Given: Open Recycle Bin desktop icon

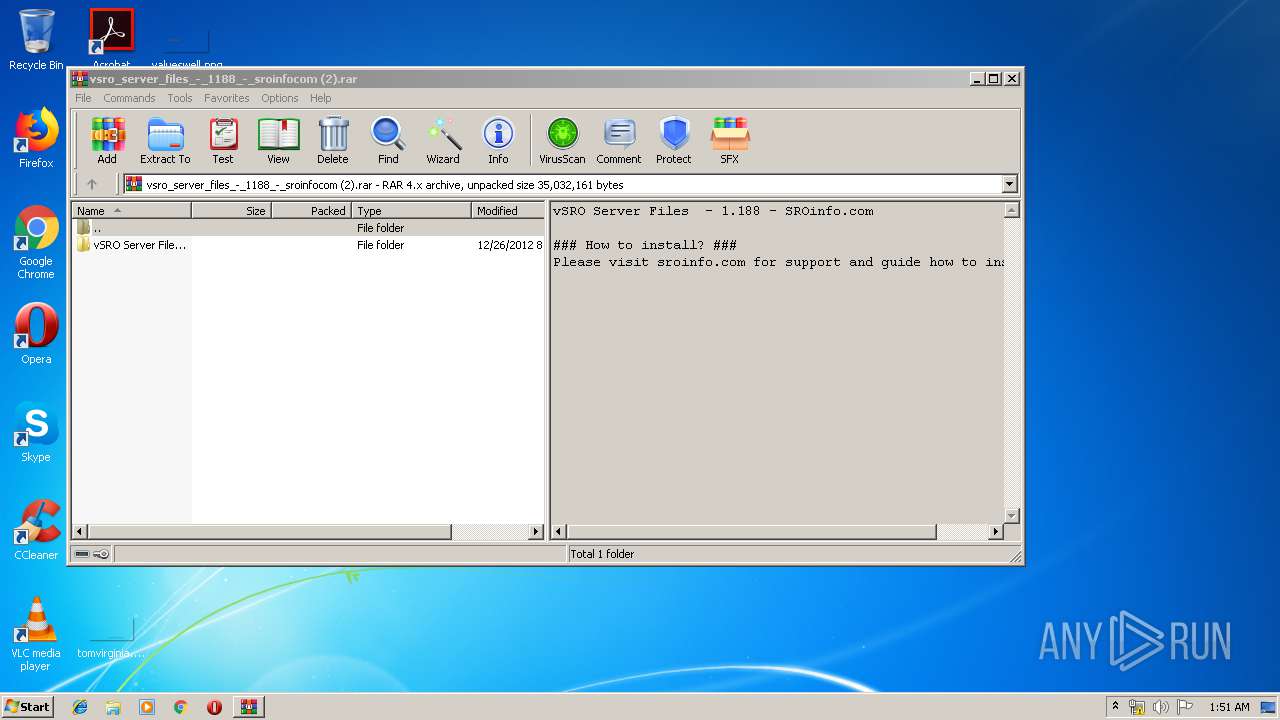Looking at the screenshot, I should point(36,40).
